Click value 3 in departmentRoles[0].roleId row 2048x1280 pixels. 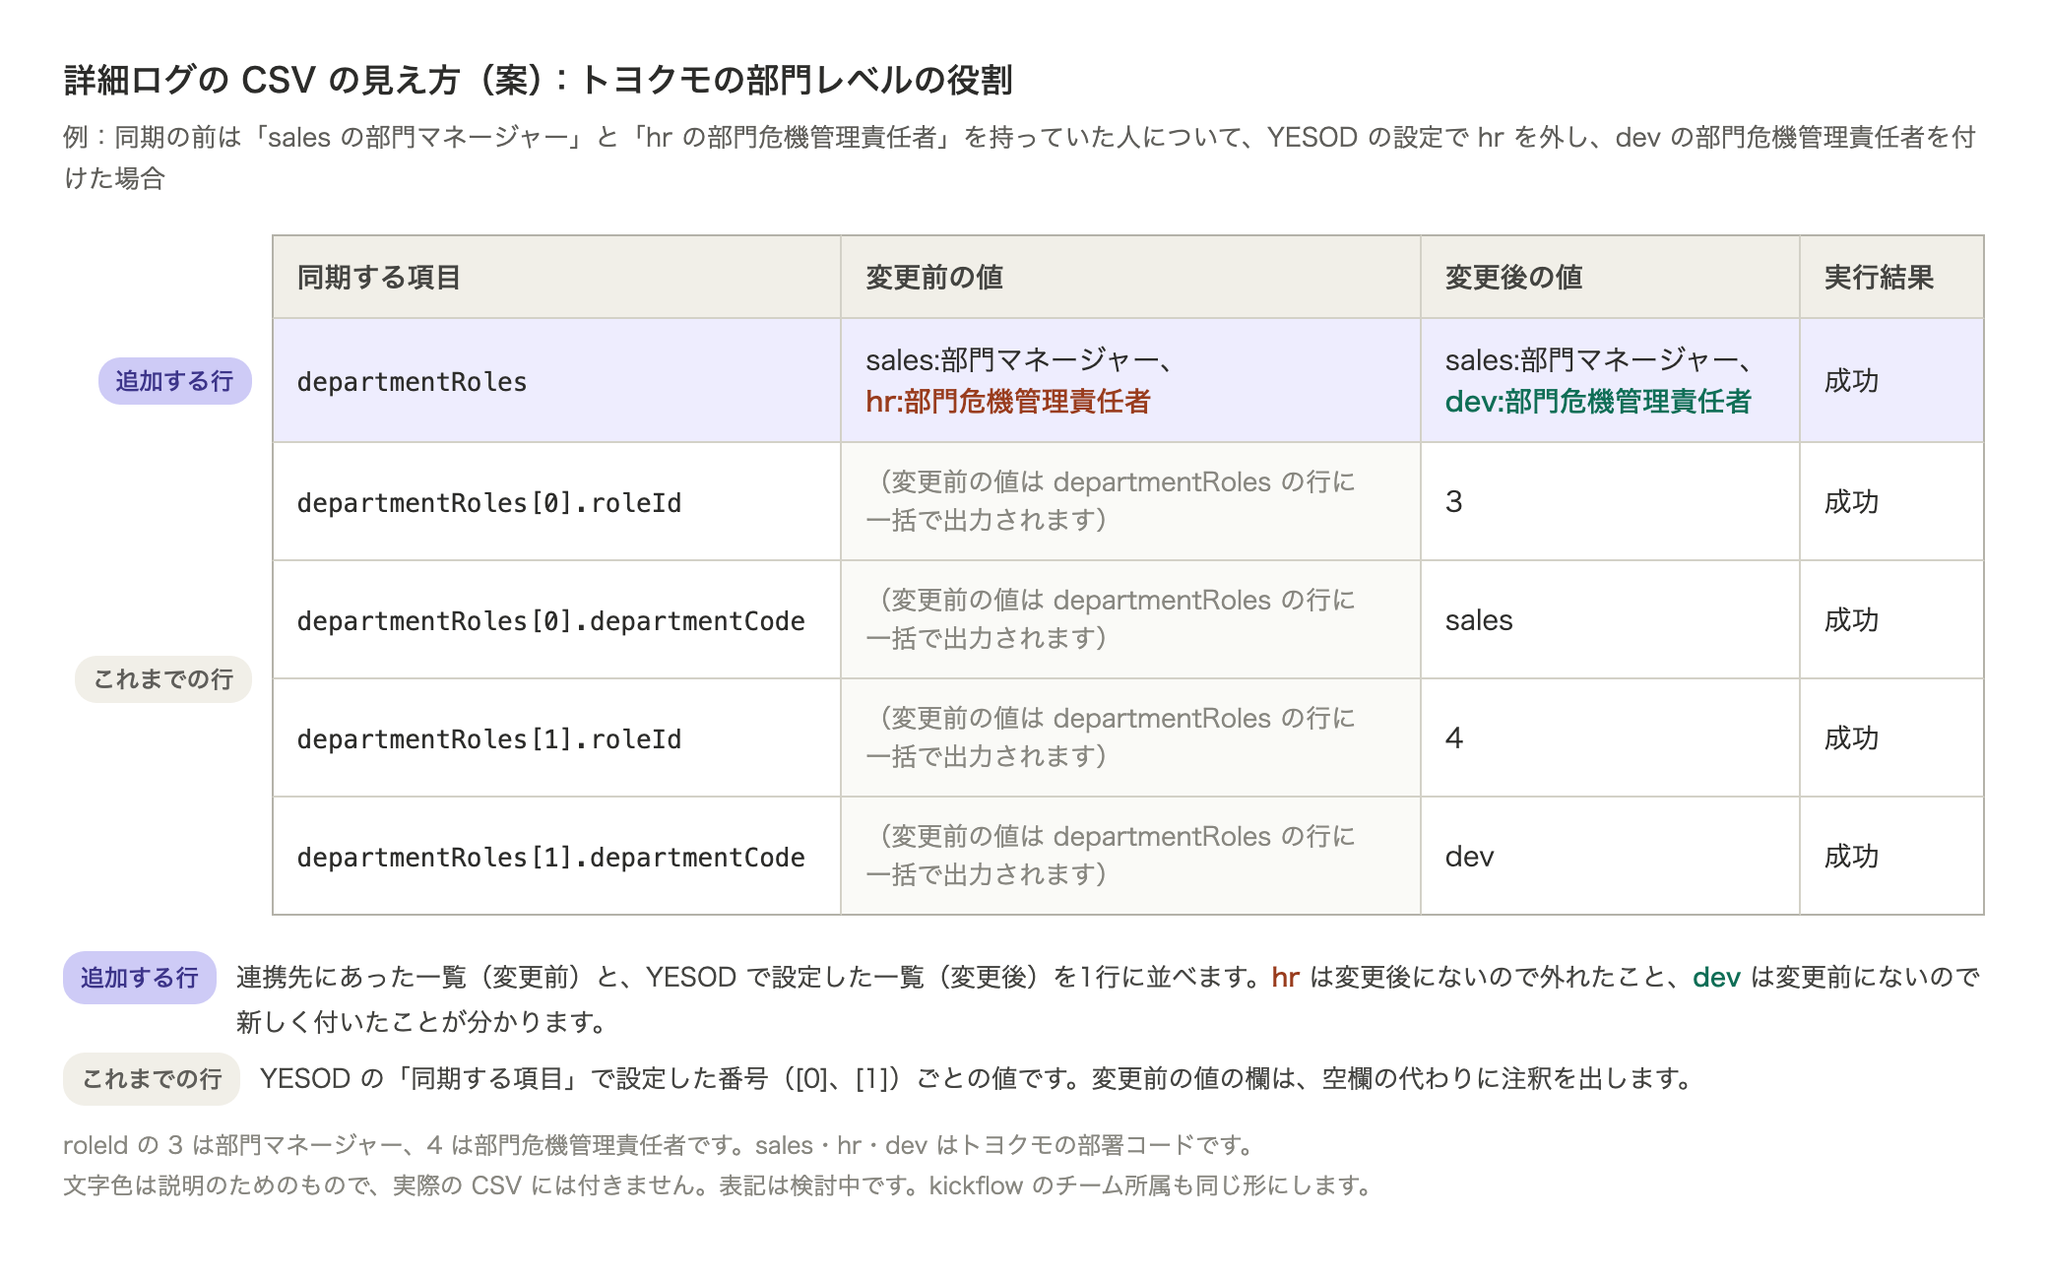(1454, 501)
